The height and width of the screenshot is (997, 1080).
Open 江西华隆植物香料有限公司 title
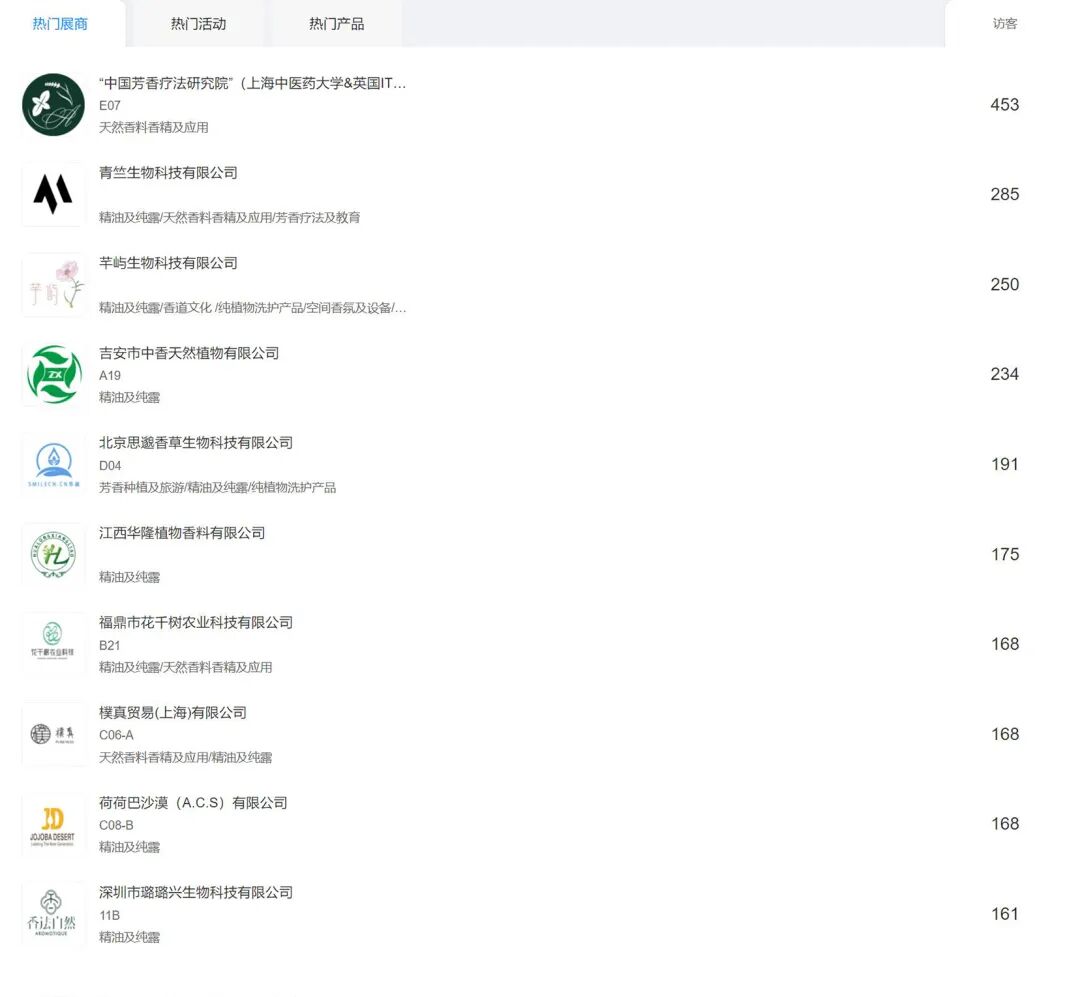tap(182, 533)
